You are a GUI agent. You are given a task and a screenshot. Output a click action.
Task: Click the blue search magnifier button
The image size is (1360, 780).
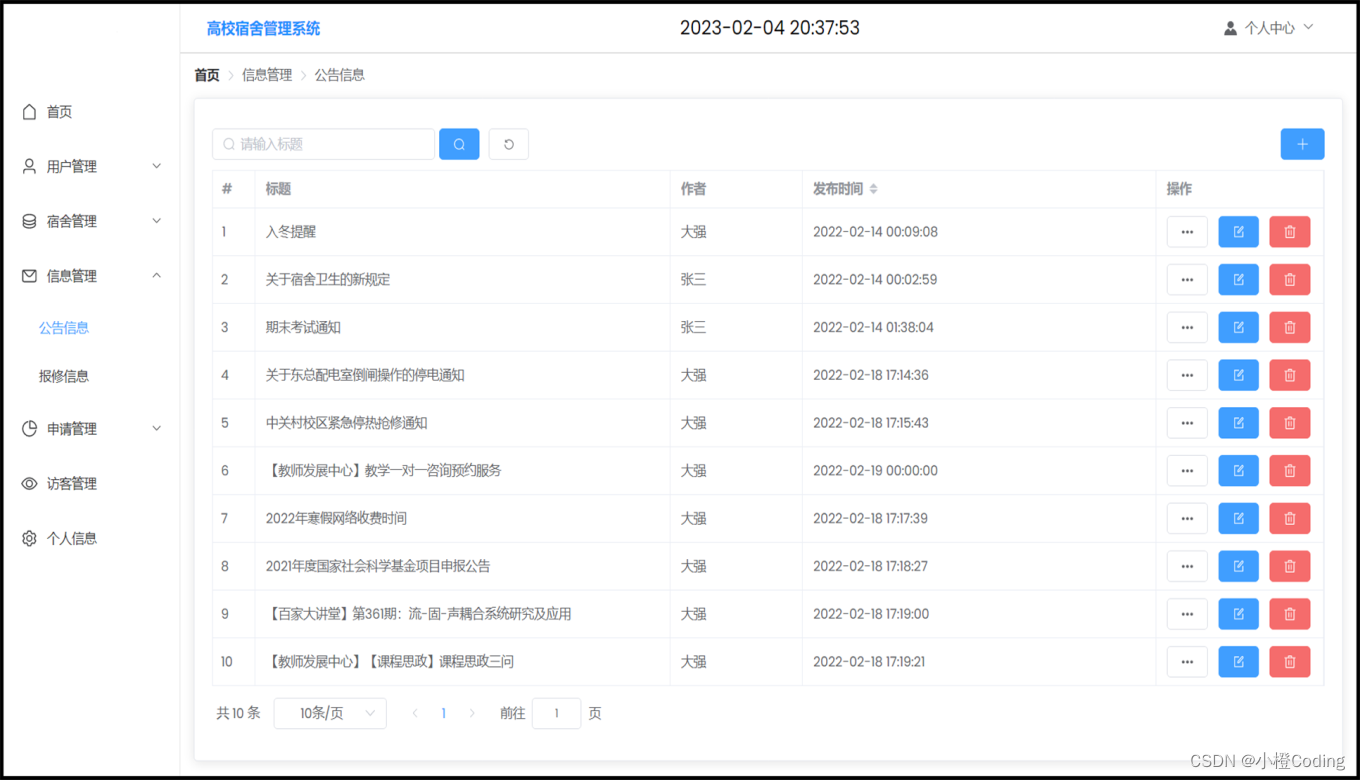[x=459, y=144]
